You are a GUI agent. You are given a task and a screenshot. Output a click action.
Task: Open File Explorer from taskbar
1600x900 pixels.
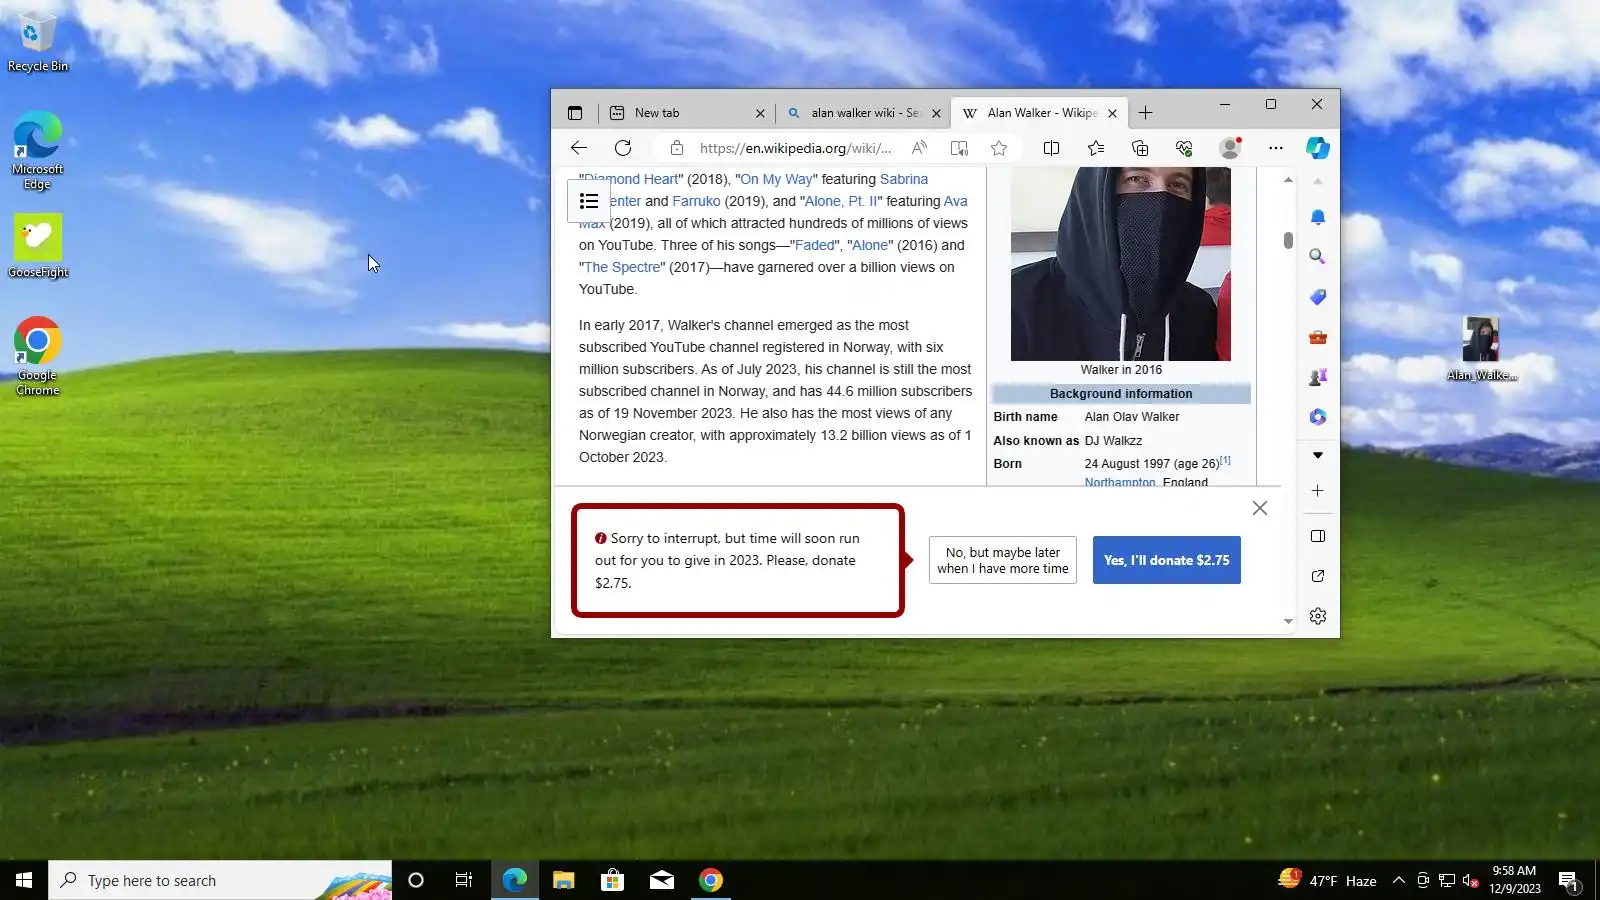click(x=563, y=880)
